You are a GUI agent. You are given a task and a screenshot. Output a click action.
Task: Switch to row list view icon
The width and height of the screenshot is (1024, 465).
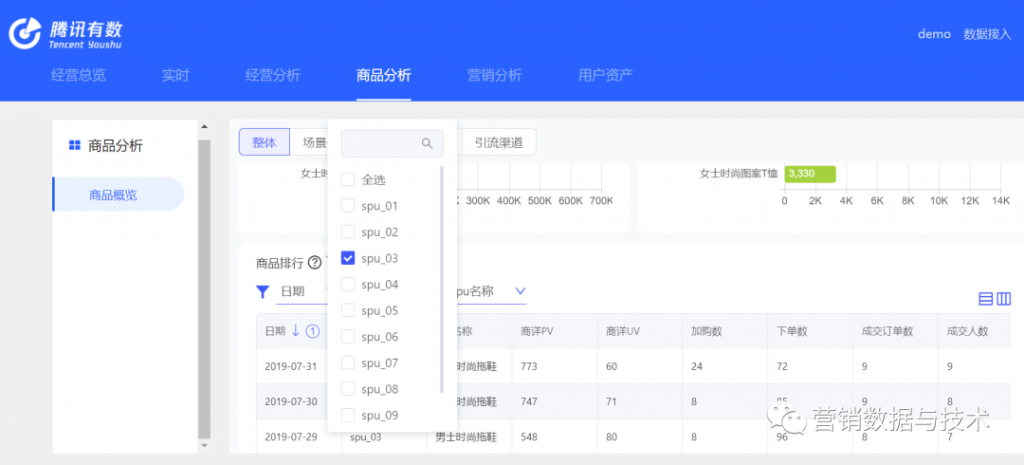[986, 299]
